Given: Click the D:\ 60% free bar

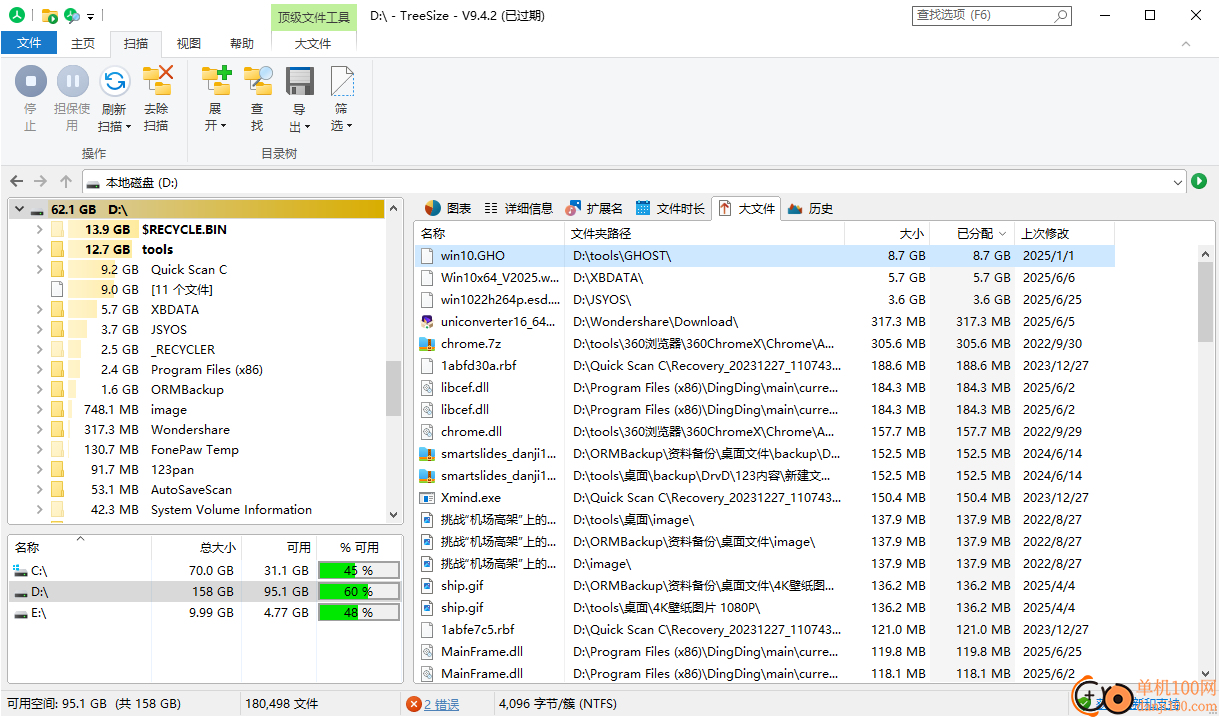Looking at the screenshot, I should [358, 592].
